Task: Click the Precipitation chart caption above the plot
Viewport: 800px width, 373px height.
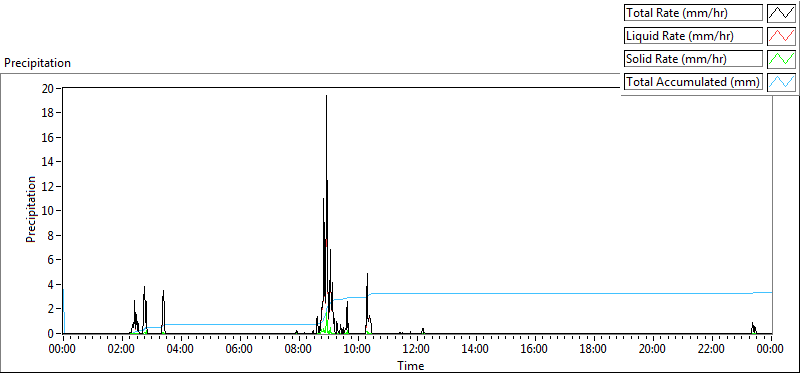Action: pyautogui.click(x=37, y=63)
